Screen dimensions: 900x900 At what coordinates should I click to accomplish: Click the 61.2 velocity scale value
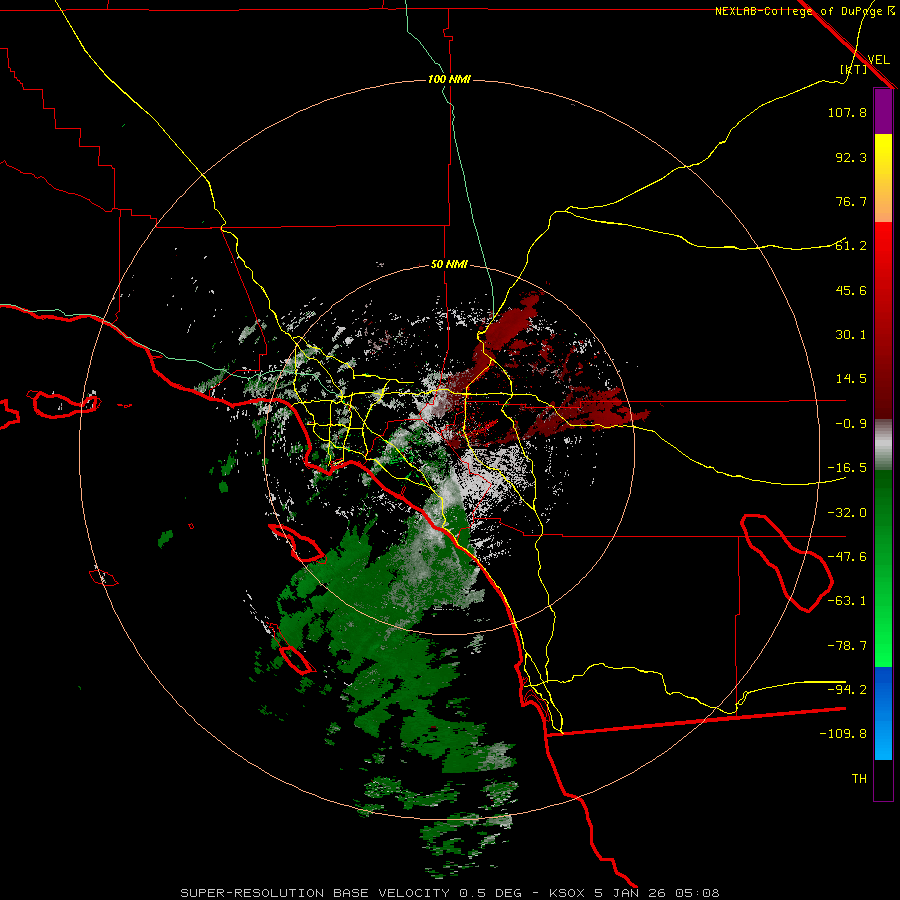point(851,246)
